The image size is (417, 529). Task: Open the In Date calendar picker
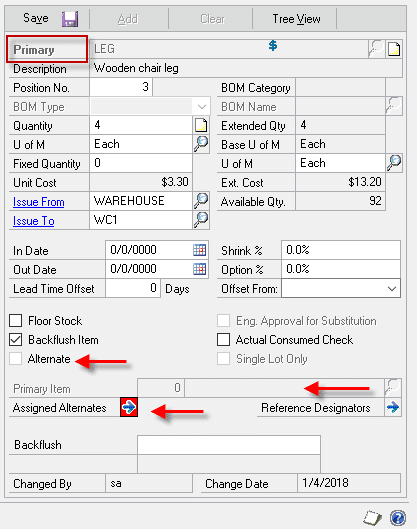point(199,250)
